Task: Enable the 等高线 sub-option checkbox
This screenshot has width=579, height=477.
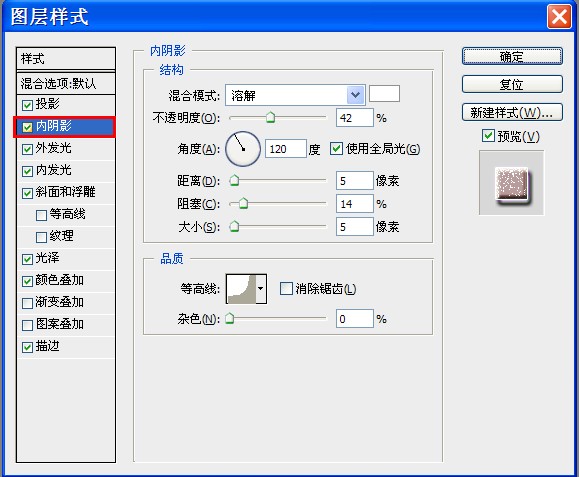Action: 41,215
